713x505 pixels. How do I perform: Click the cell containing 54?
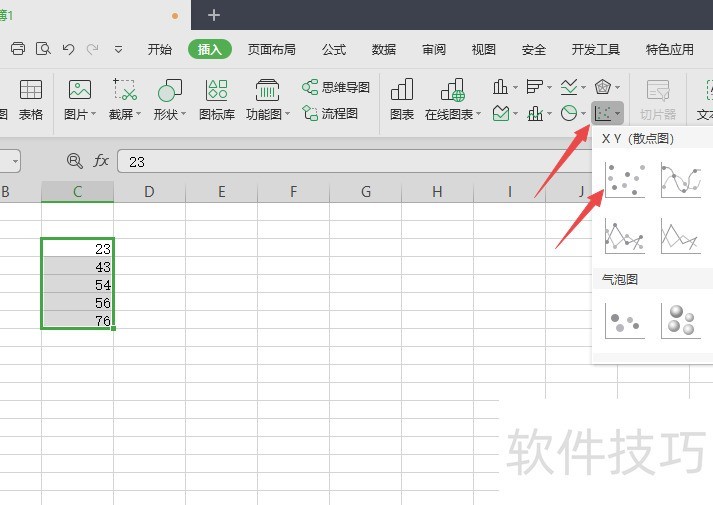point(77,285)
